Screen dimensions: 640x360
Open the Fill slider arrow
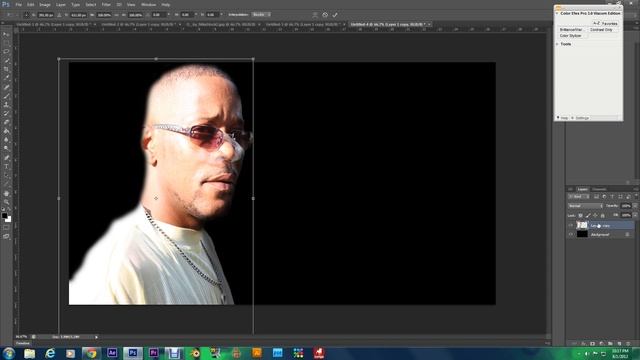click(635, 215)
